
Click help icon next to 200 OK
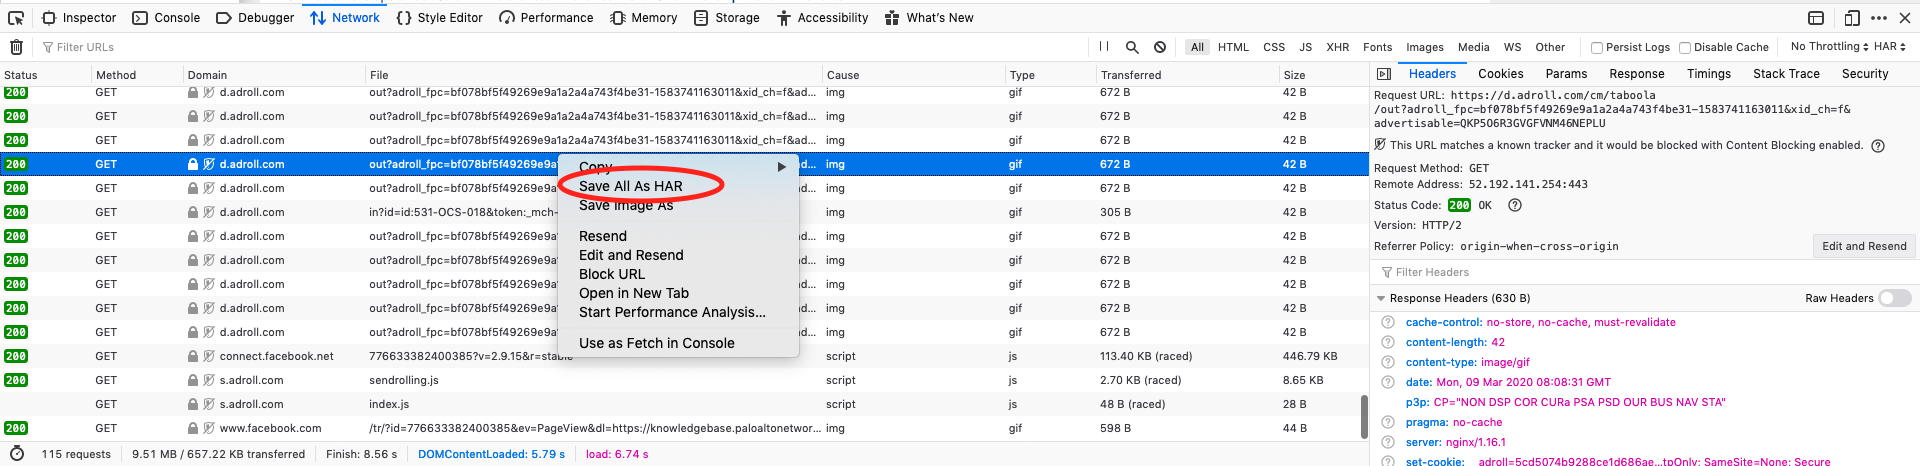[x=1515, y=205]
